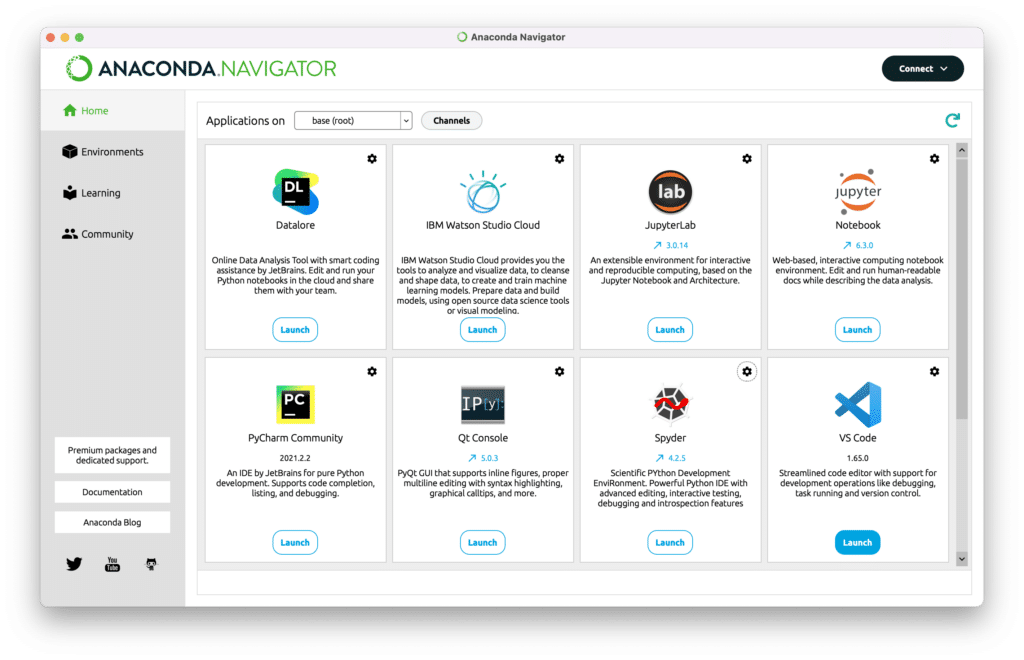Click the Jupyter Notebook logo
Image resolution: width=1024 pixels, height=660 pixels.
pyautogui.click(x=858, y=192)
